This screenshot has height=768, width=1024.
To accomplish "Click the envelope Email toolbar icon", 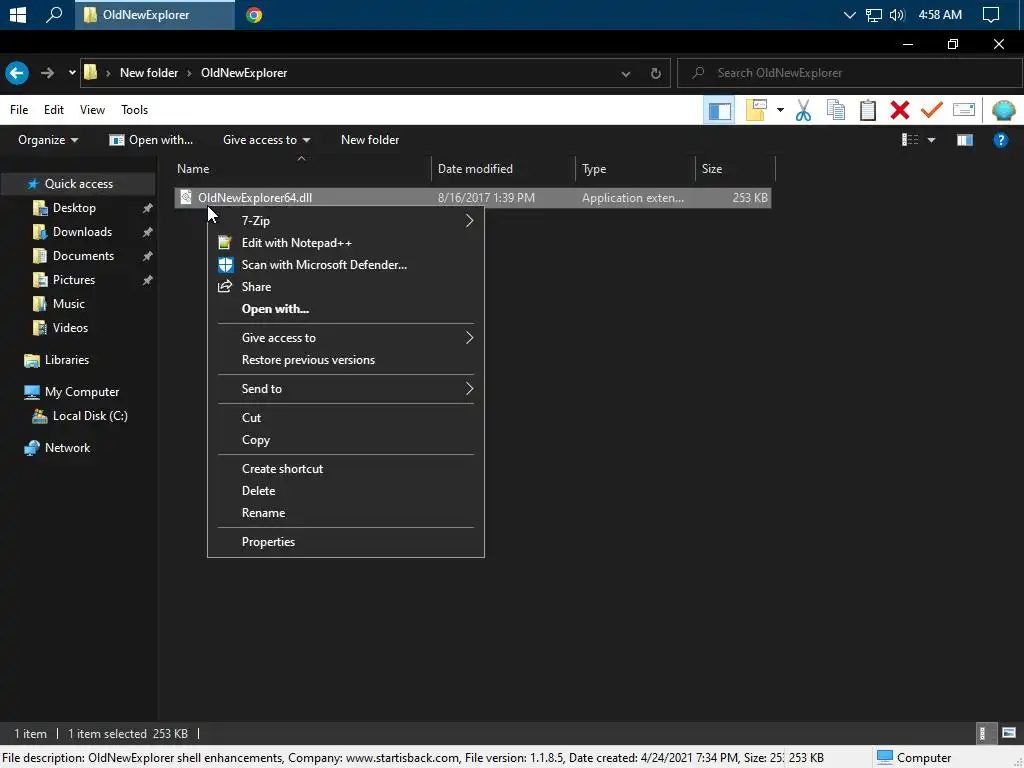I will coord(964,110).
